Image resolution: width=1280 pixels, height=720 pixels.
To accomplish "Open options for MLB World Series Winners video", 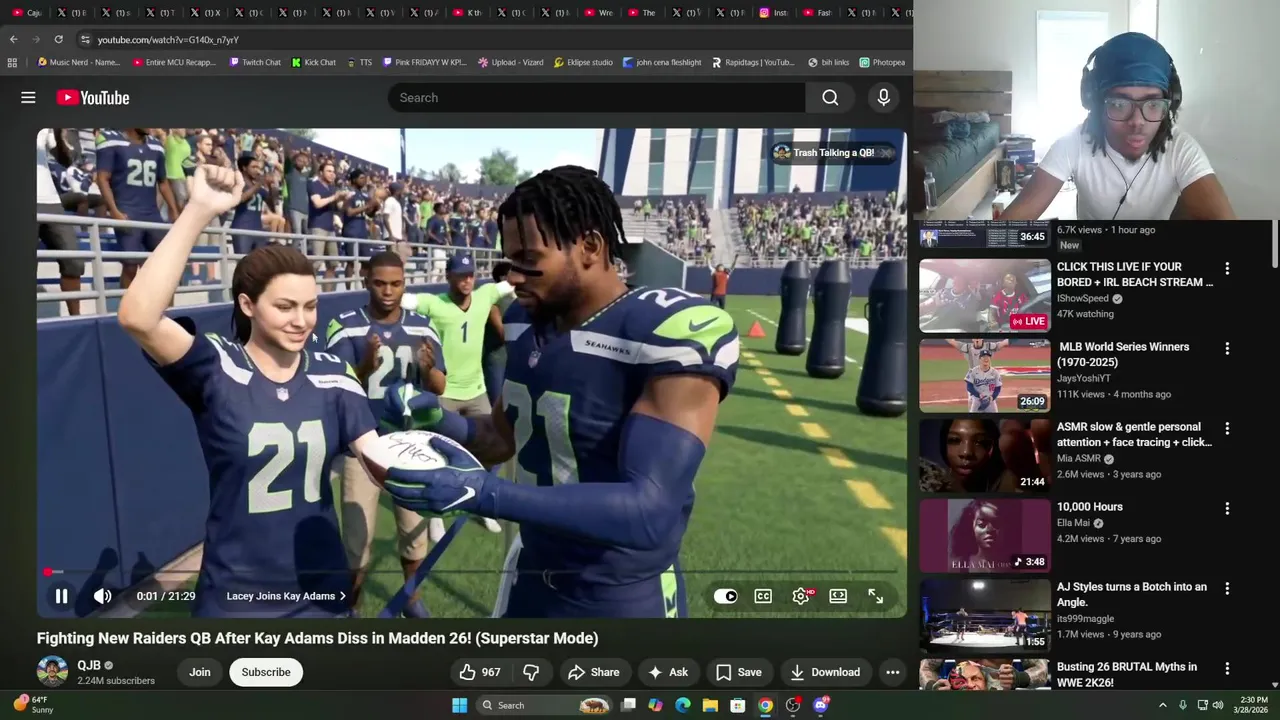I will pyautogui.click(x=1227, y=348).
